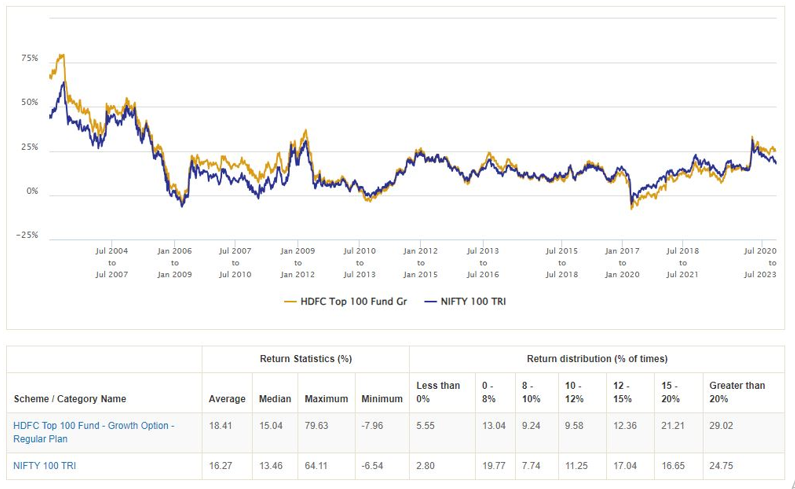
Task: Click the Jul 2004 to Jul 2007 axis label
Action: tap(112, 263)
